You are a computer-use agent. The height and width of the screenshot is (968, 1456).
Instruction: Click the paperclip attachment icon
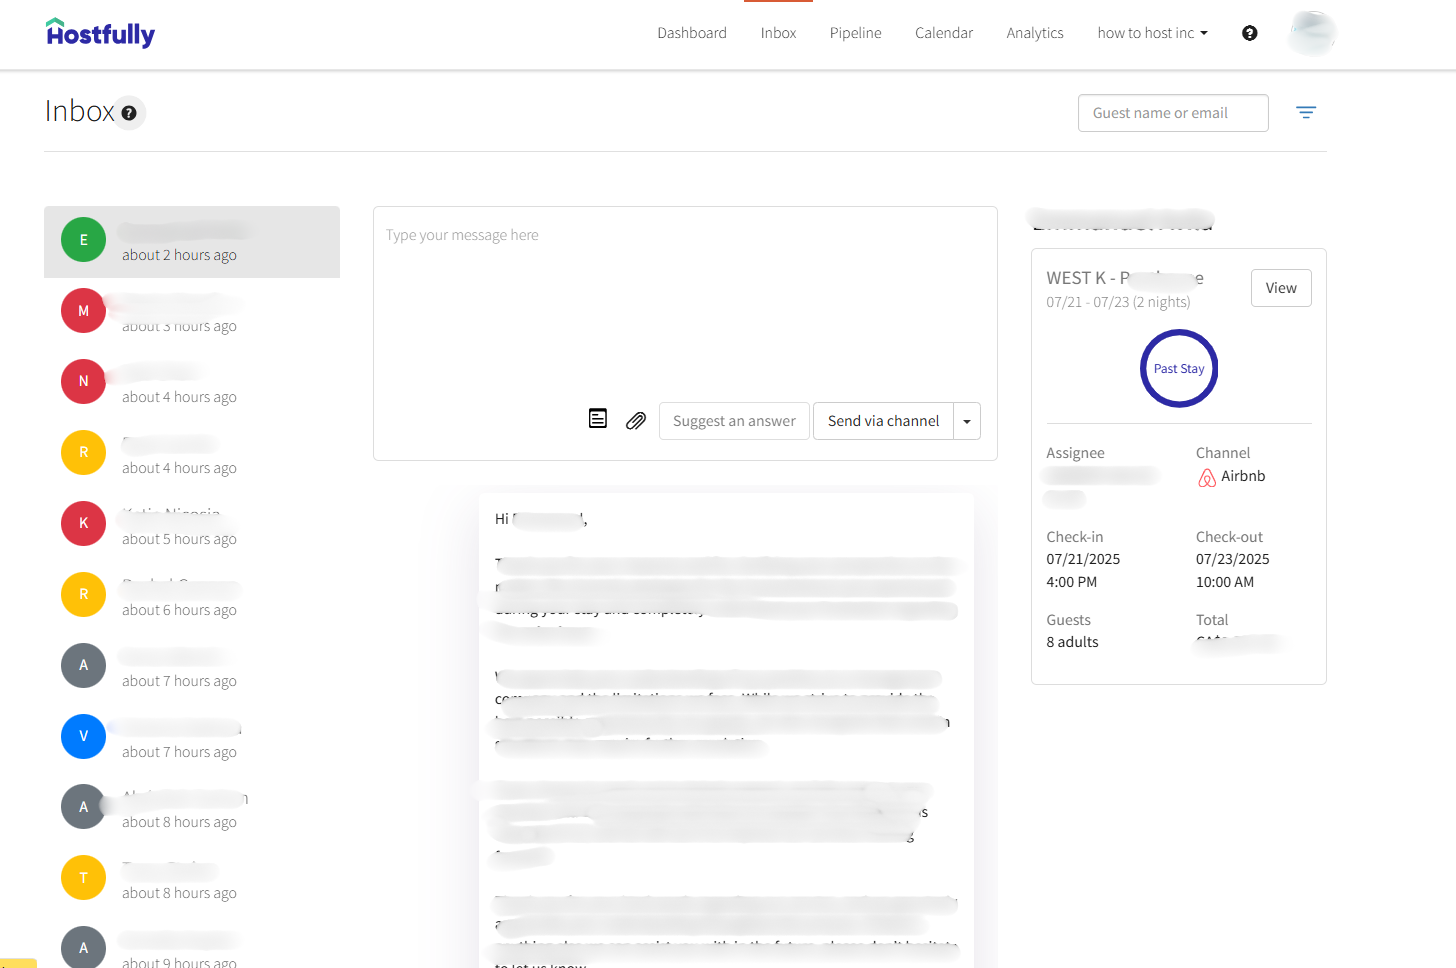click(636, 420)
